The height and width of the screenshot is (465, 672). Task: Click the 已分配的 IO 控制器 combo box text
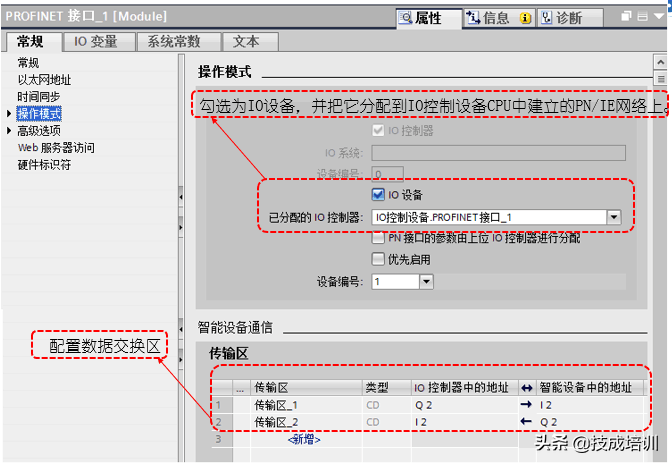click(x=489, y=217)
